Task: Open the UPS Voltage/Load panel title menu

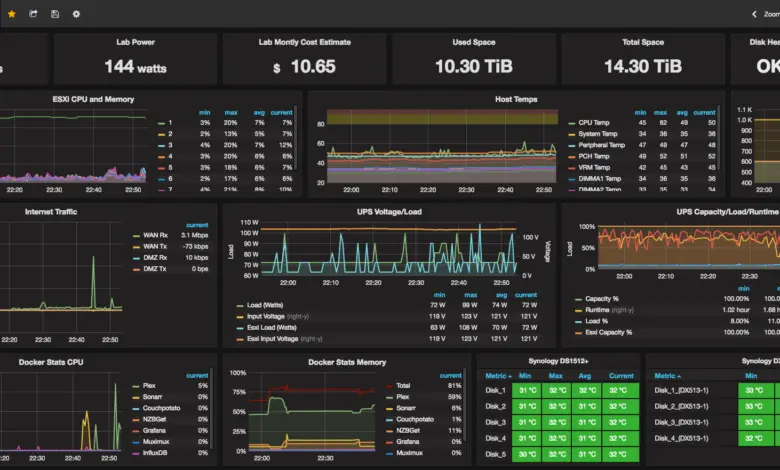Action: (389, 211)
